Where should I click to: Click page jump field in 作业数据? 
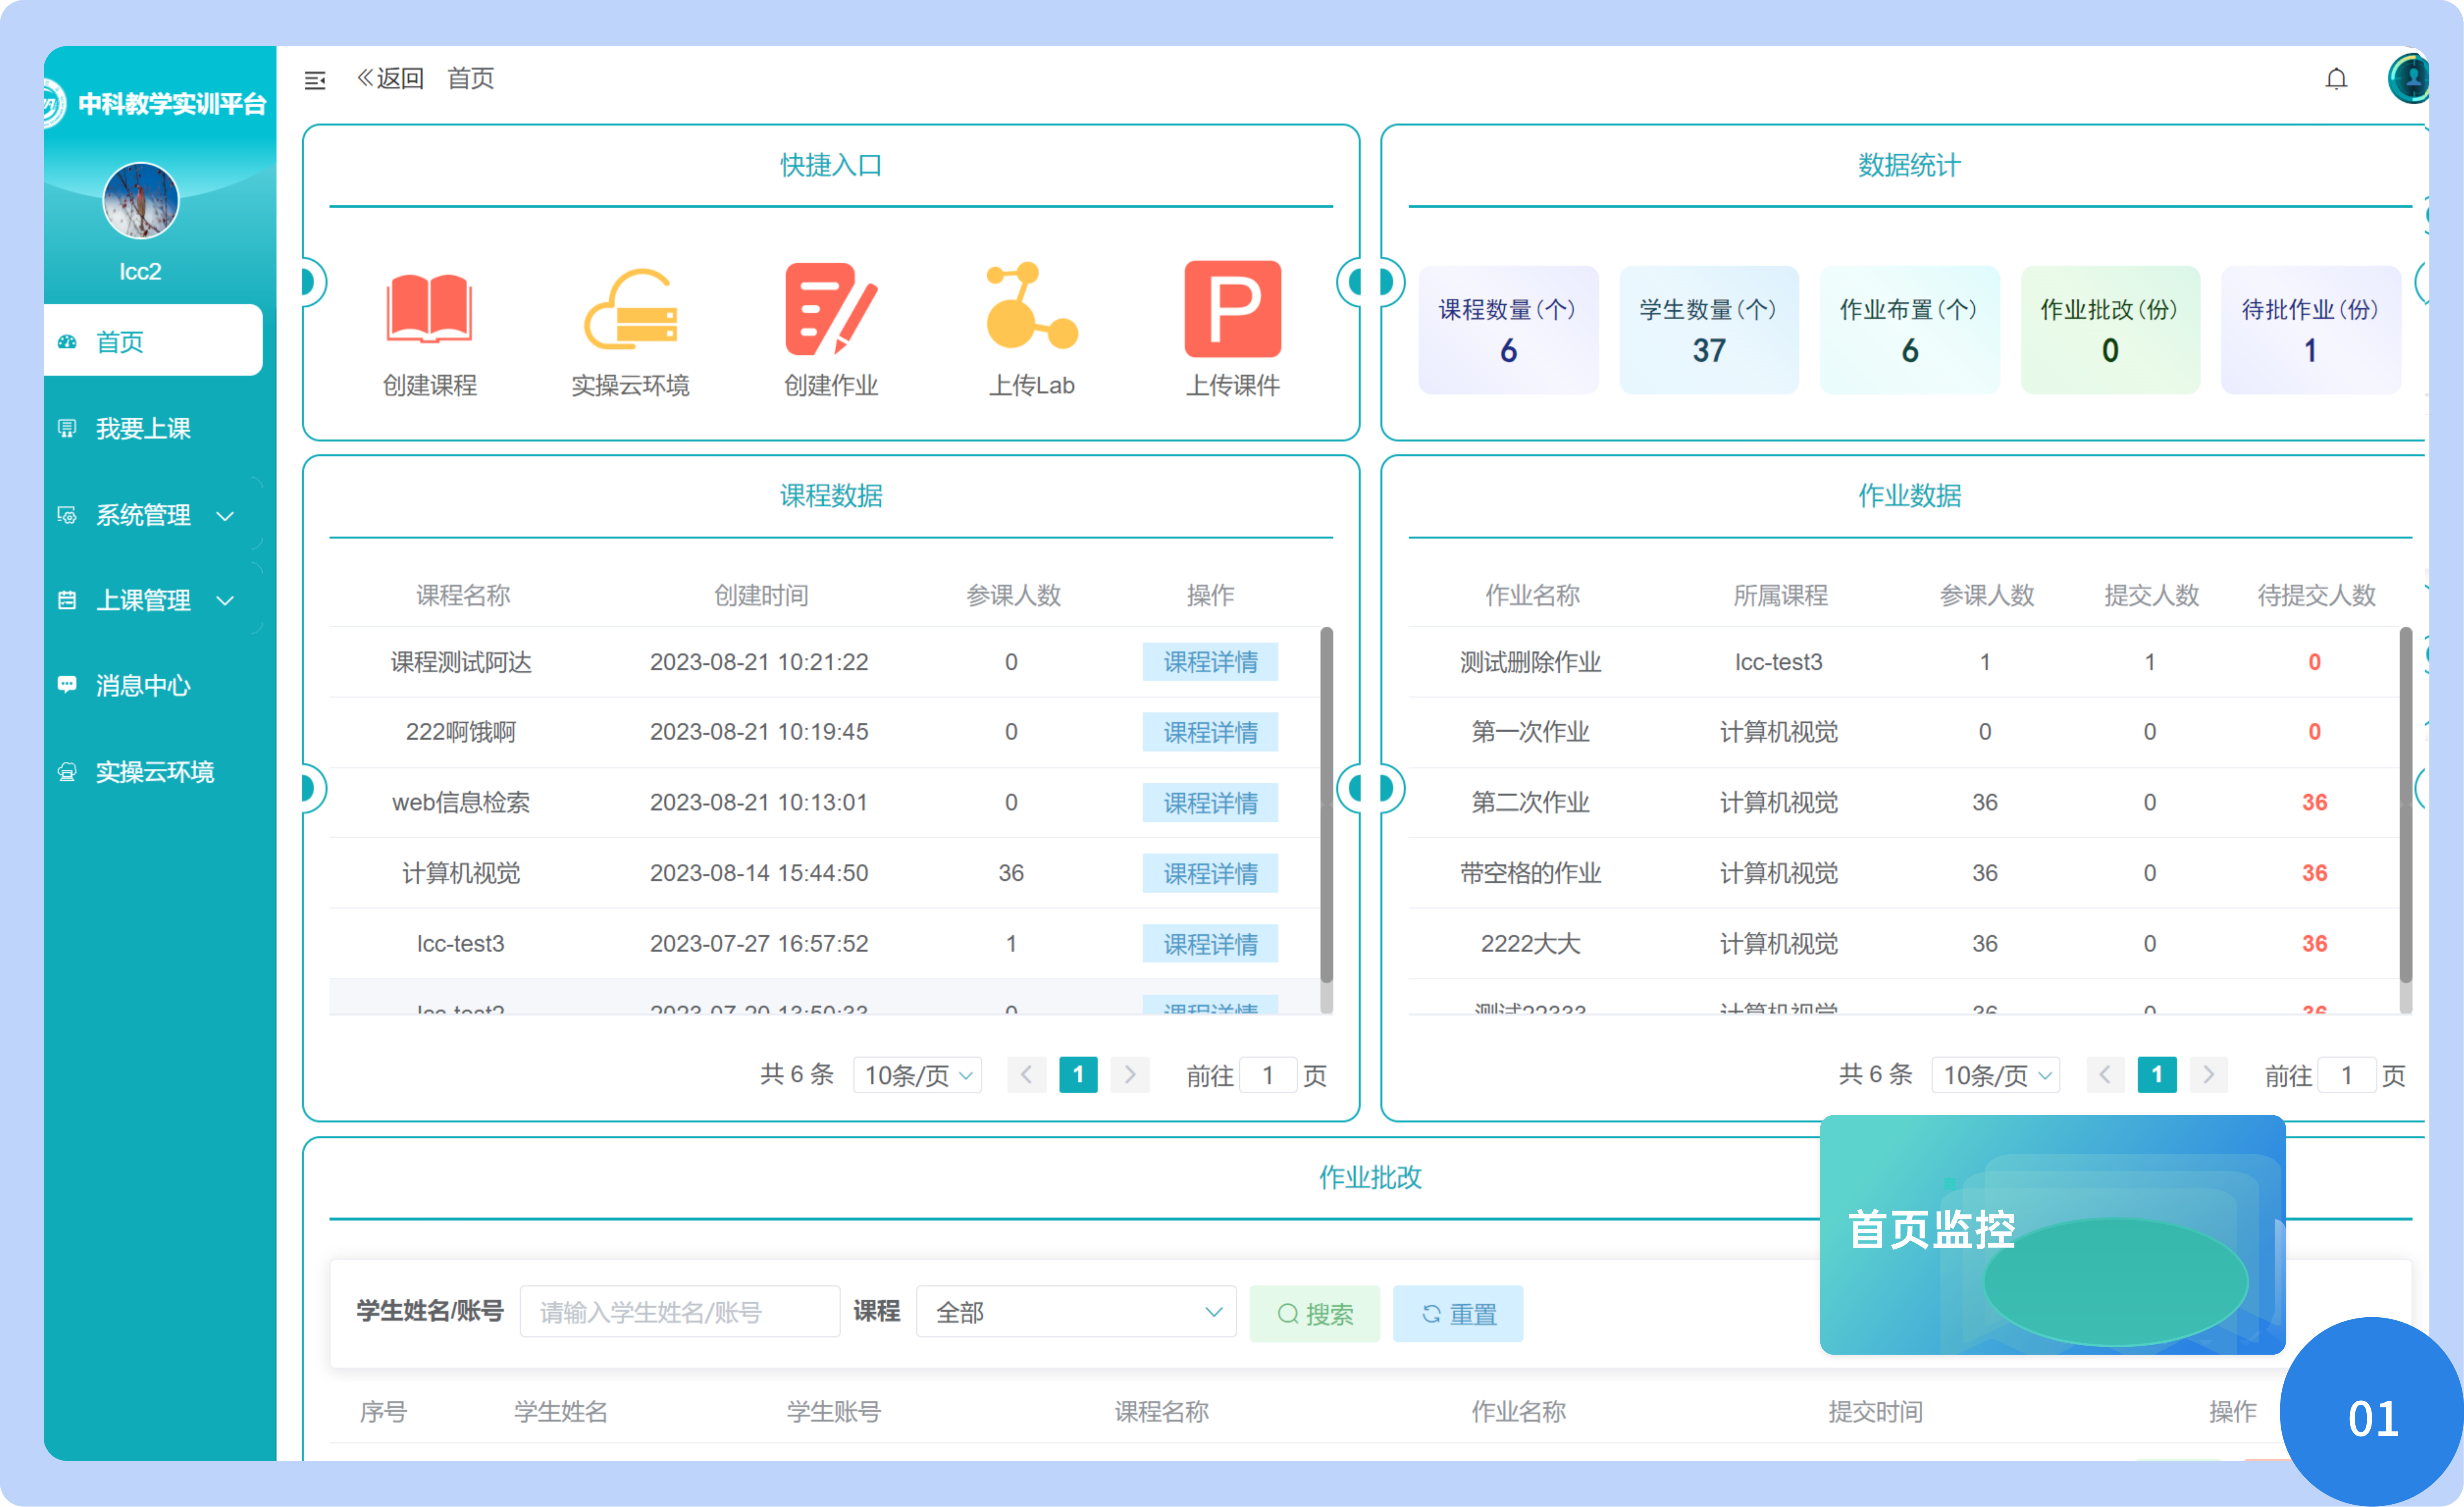click(x=2347, y=1075)
